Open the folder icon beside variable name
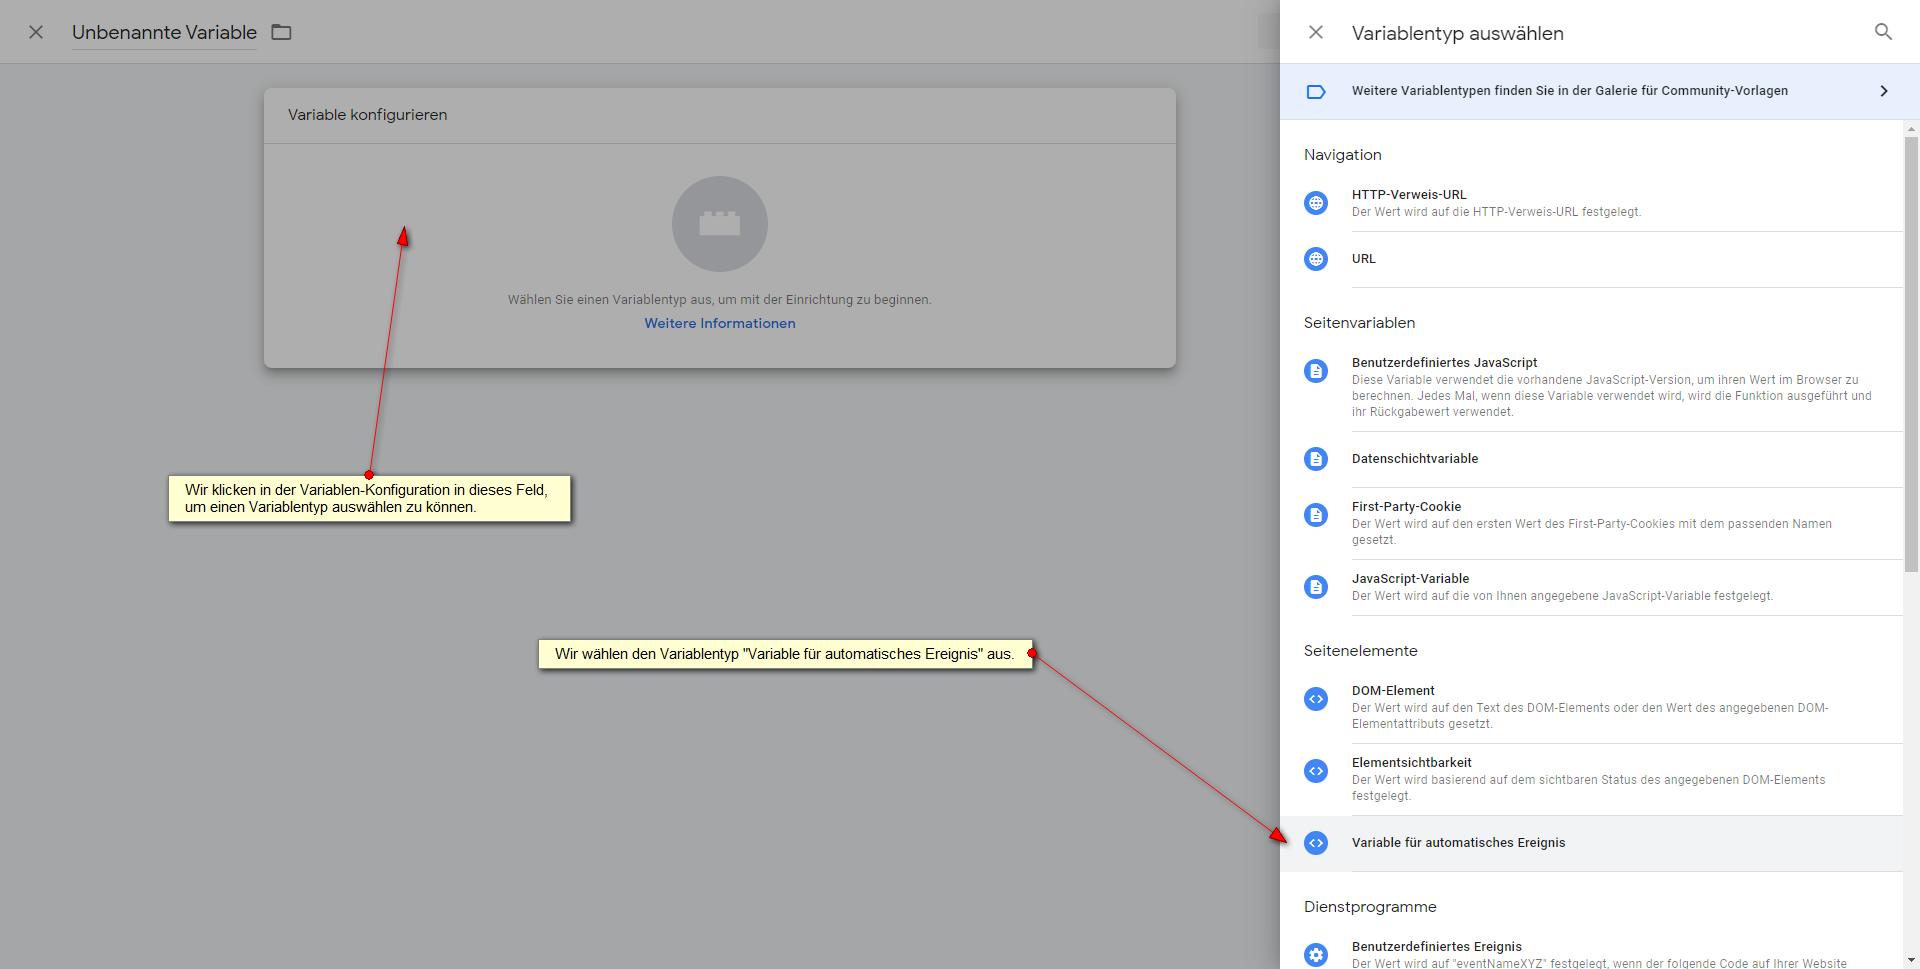1920x969 pixels. (x=282, y=32)
